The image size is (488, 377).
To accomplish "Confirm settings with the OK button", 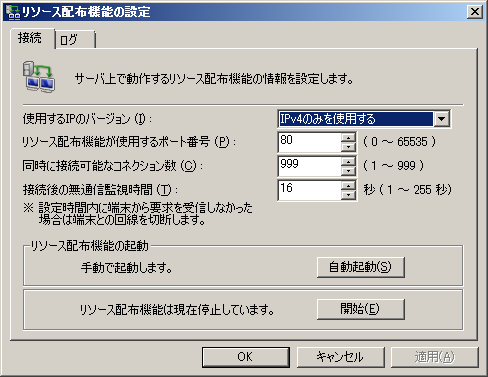I will tap(246, 357).
